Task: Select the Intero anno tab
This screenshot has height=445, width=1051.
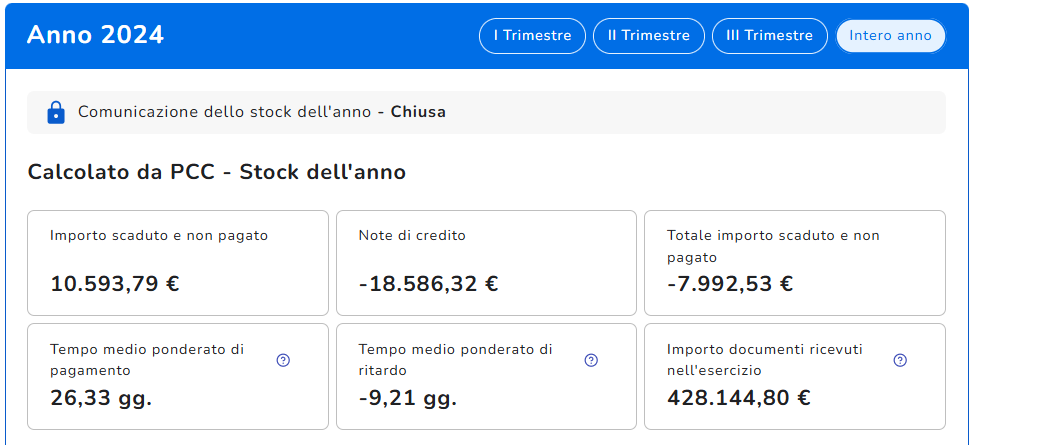Action: (890, 36)
